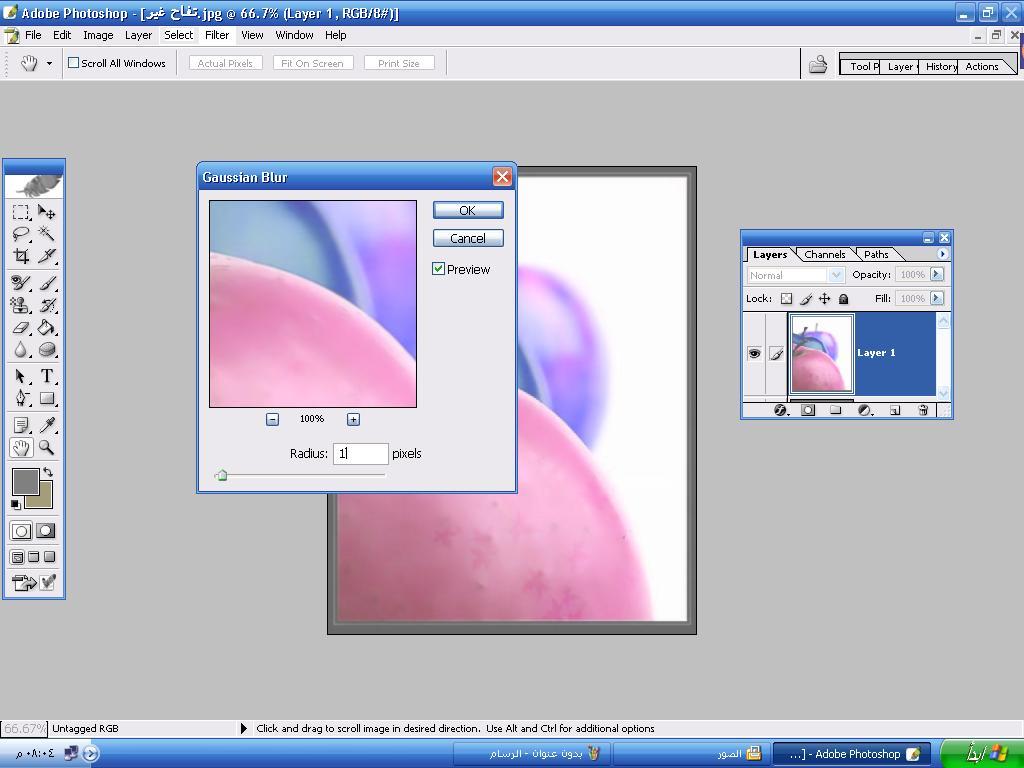Select the Healing Brush tool

(x=21, y=283)
